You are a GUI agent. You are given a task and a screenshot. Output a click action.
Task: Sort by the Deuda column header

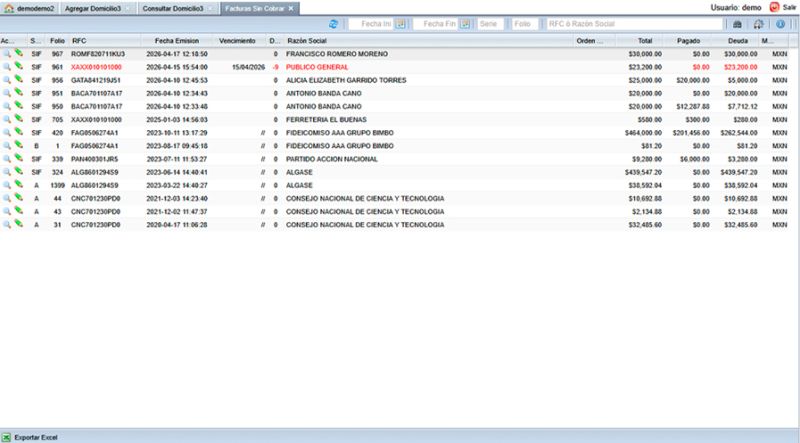pyautogui.click(x=742, y=40)
